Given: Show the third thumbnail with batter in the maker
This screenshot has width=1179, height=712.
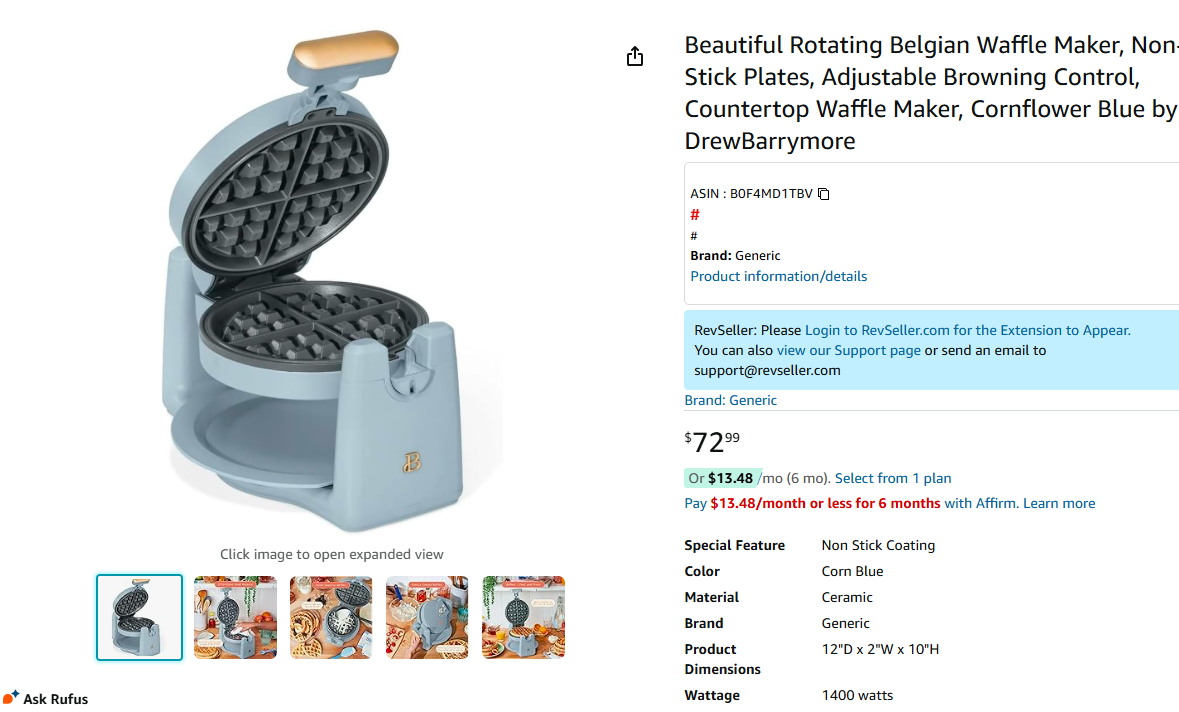Looking at the screenshot, I should (x=331, y=617).
